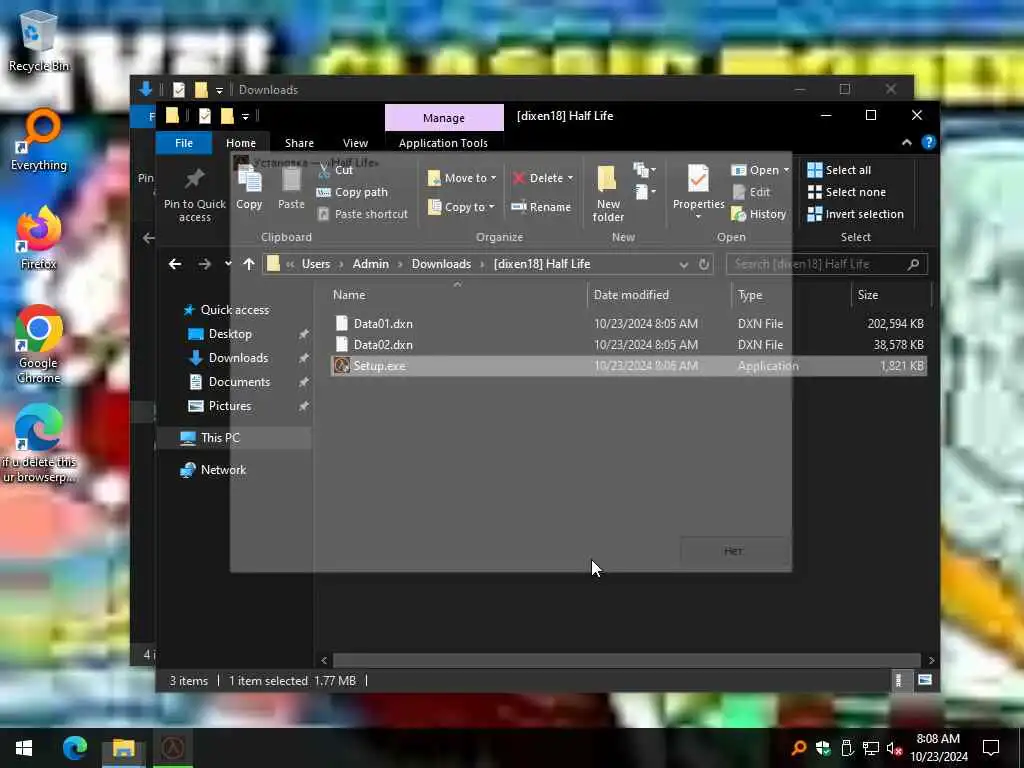Image resolution: width=1024 pixels, height=768 pixels.
Task: Open the New item dropdown icon
Action: coord(644,170)
